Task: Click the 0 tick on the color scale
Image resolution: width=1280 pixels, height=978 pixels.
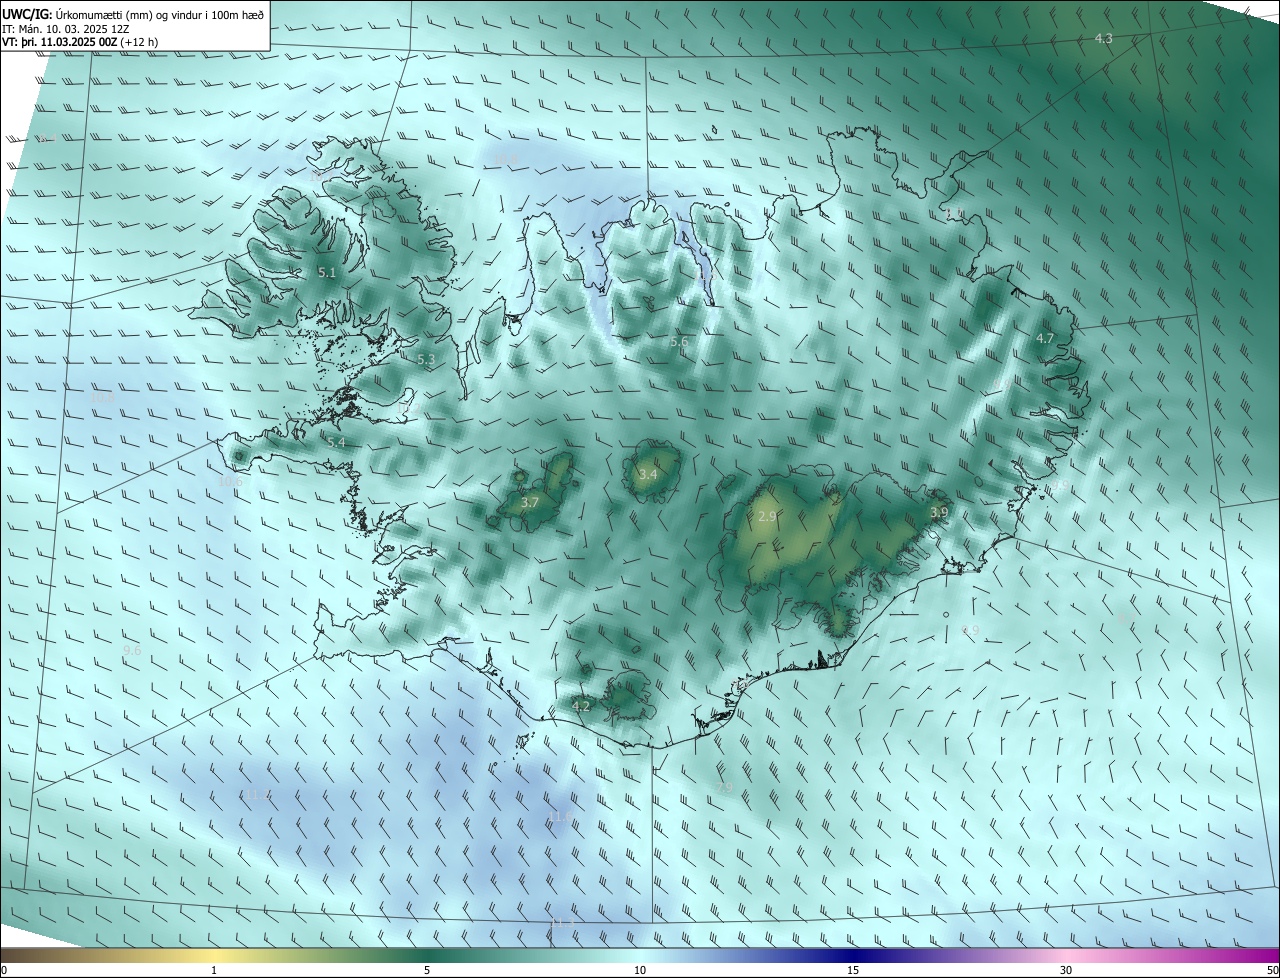Action: [x=4, y=970]
